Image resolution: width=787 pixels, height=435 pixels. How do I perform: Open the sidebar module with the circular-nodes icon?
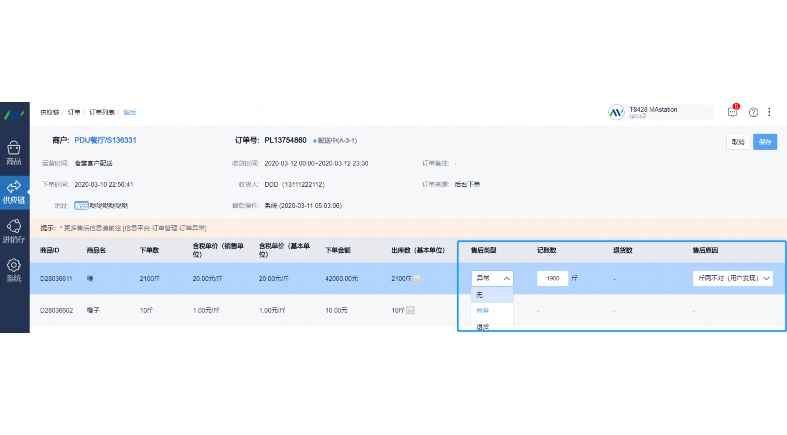coord(14,231)
